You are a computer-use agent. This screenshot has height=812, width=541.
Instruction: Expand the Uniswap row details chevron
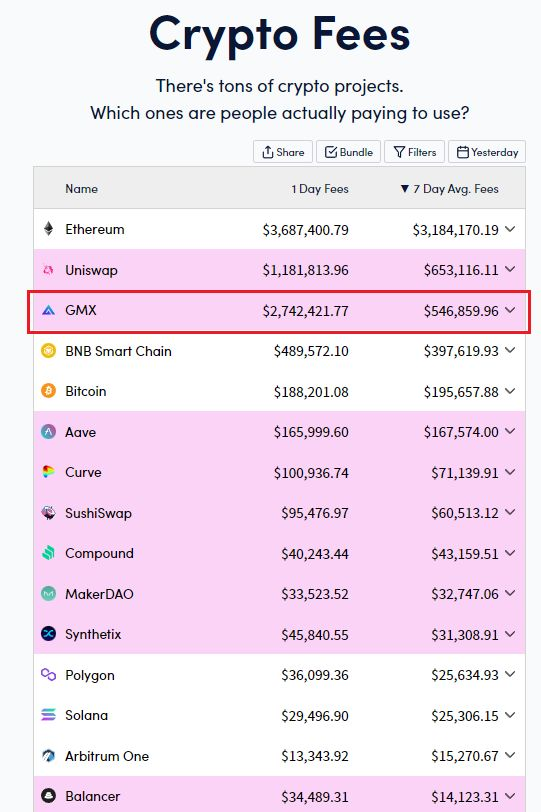click(510, 269)
